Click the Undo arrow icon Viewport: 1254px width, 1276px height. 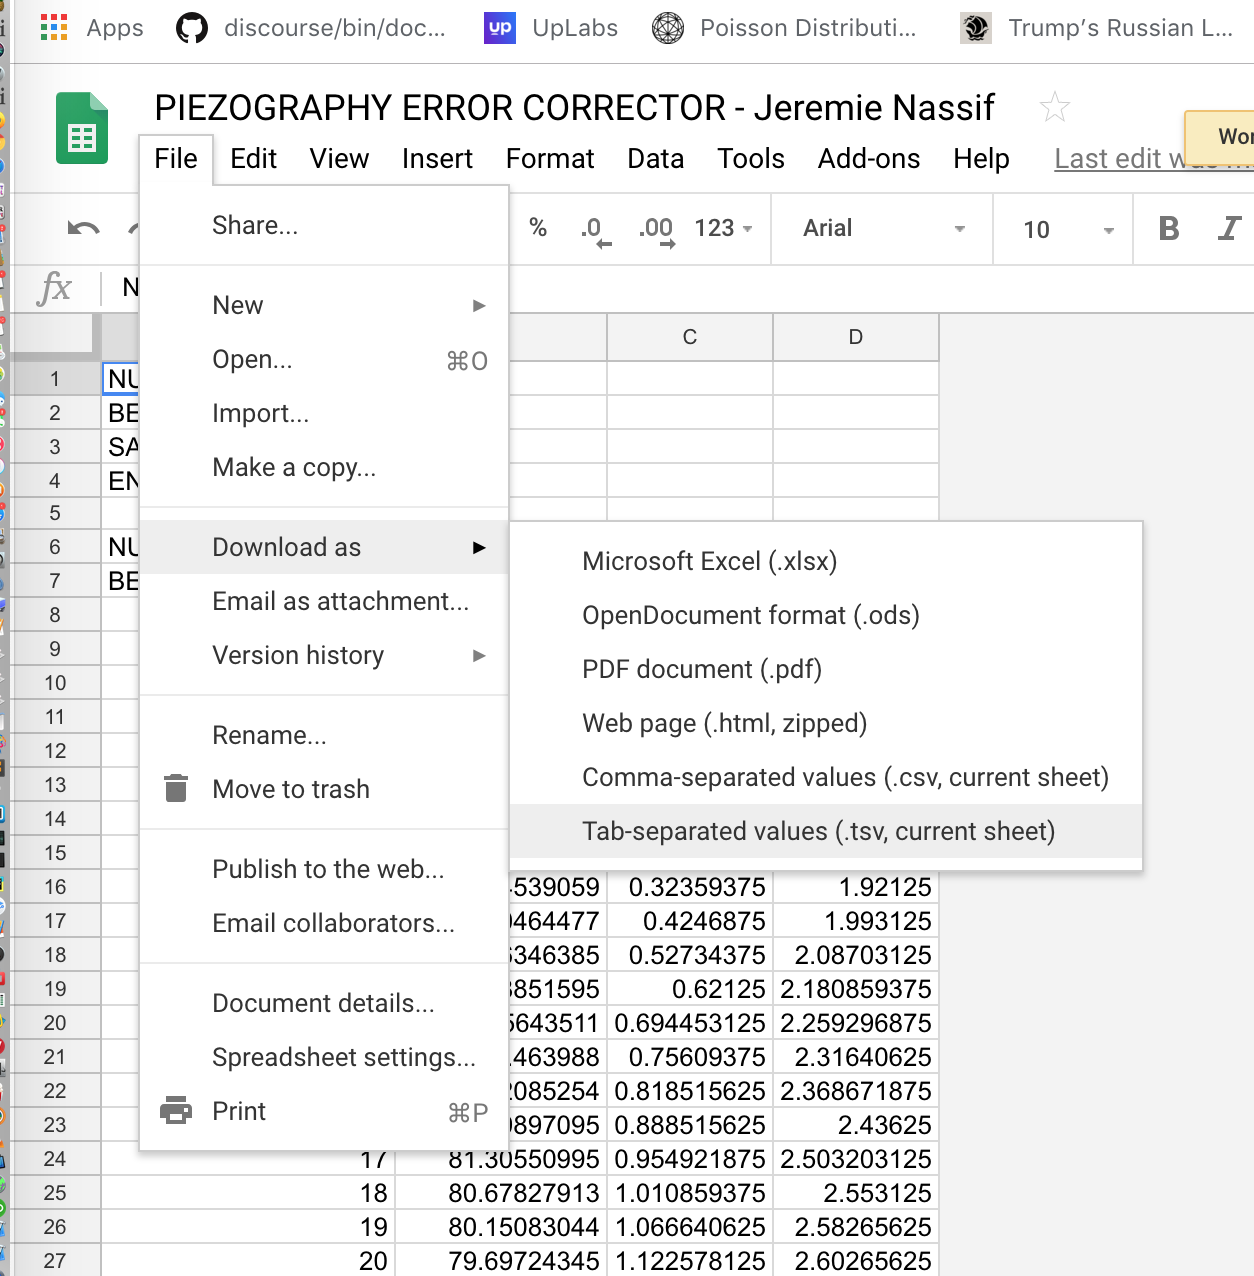click(x=83, y=229)
